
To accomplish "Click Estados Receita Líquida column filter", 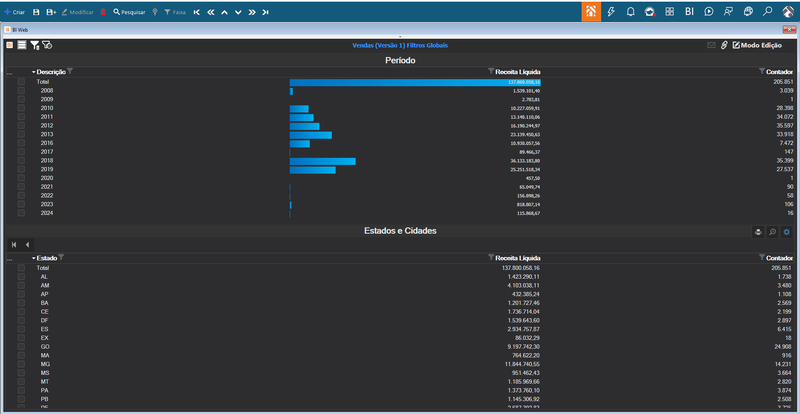I will pyautogui.click(x=491, y=257).
